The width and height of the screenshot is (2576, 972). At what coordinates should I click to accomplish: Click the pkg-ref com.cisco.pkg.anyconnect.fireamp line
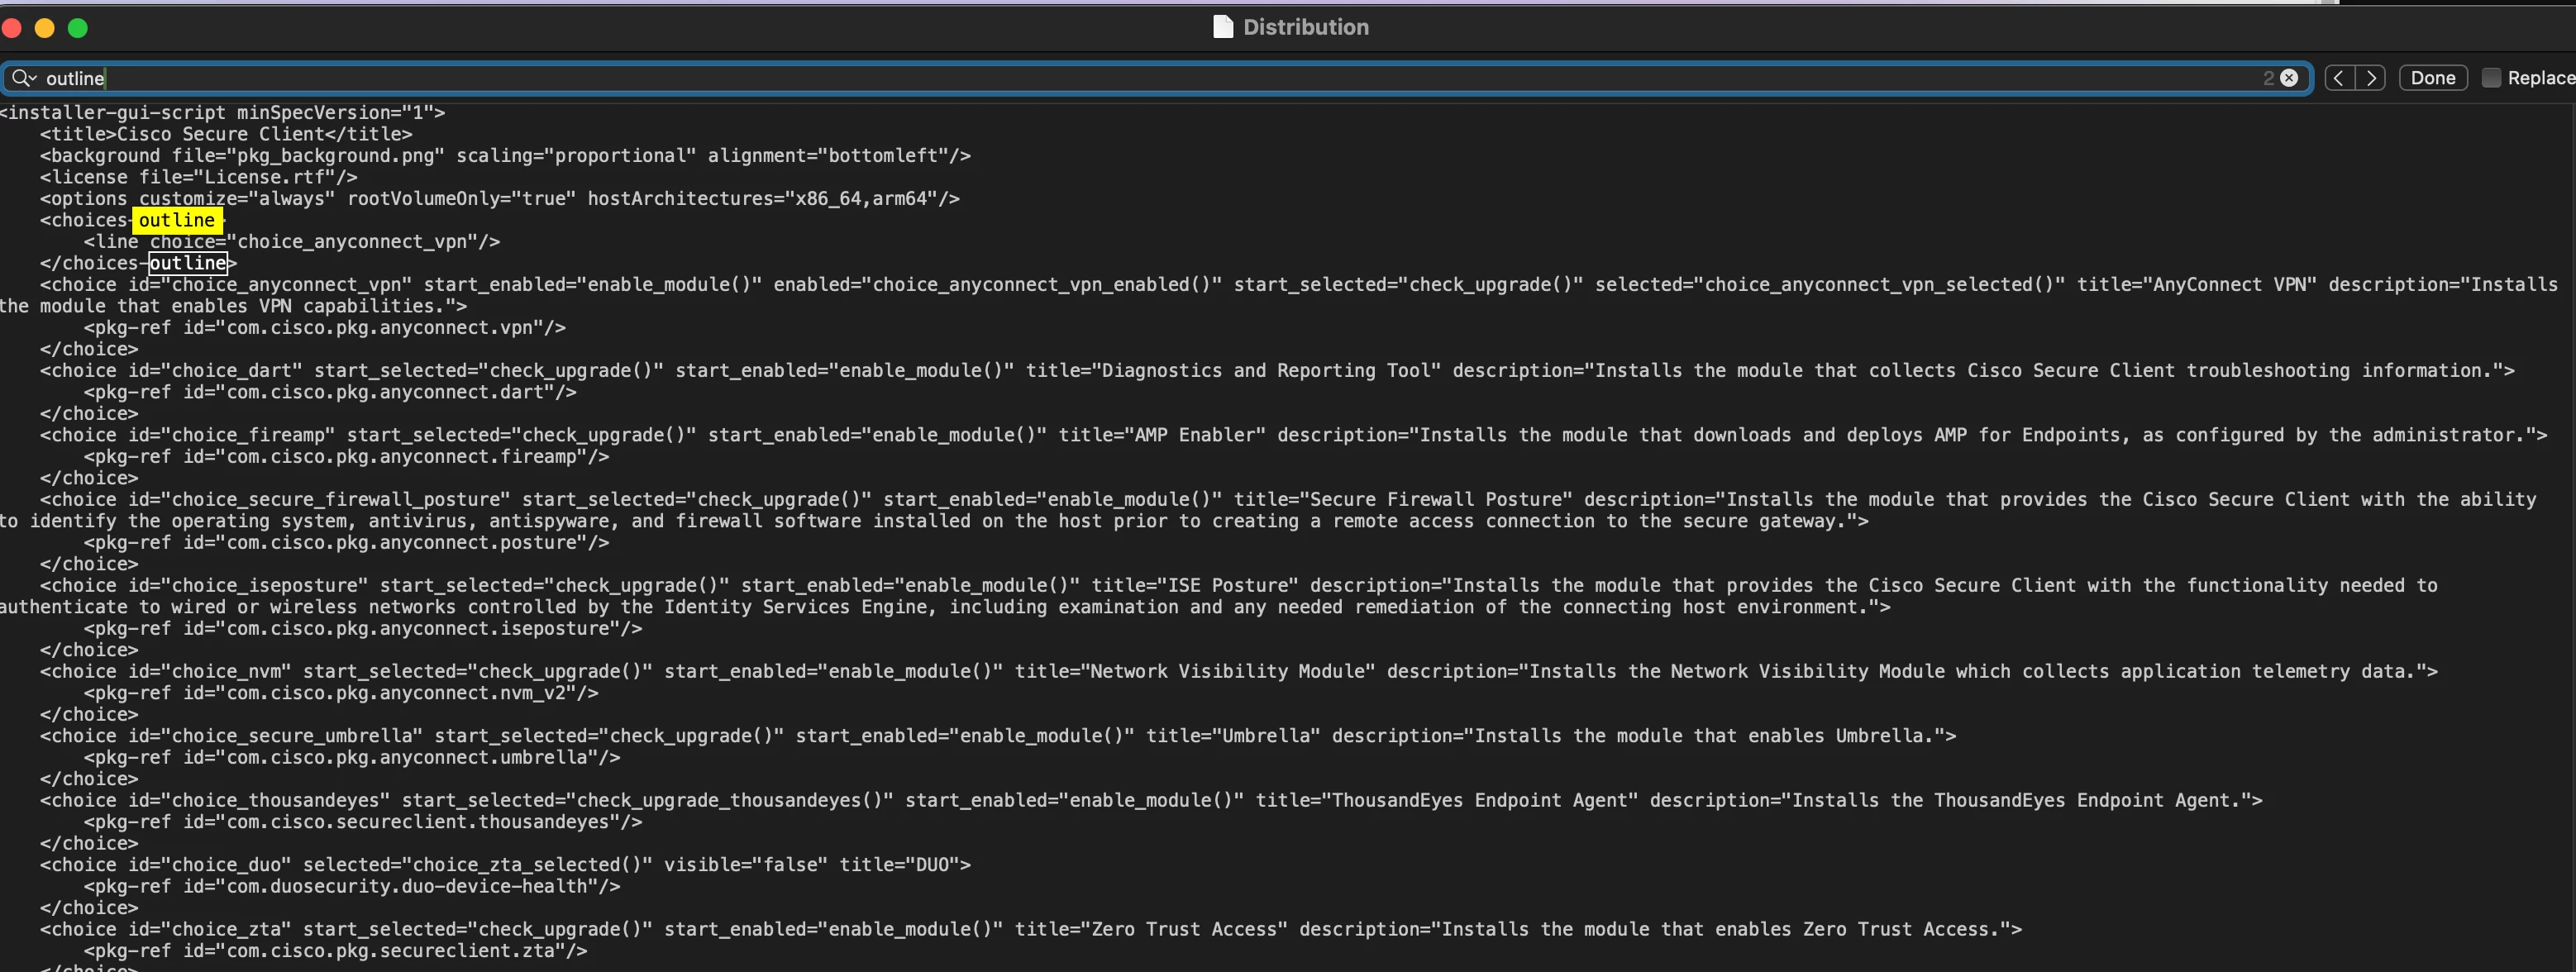tap(347, 457)
